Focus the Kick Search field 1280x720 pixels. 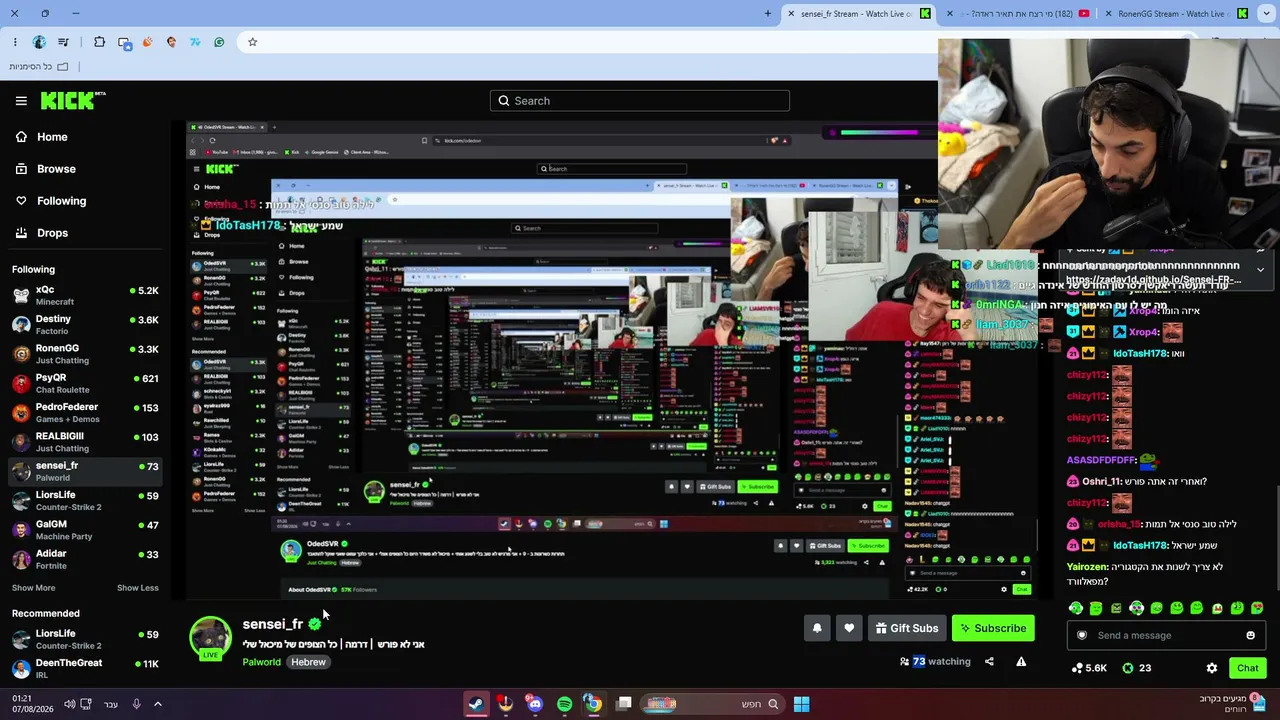640,101
